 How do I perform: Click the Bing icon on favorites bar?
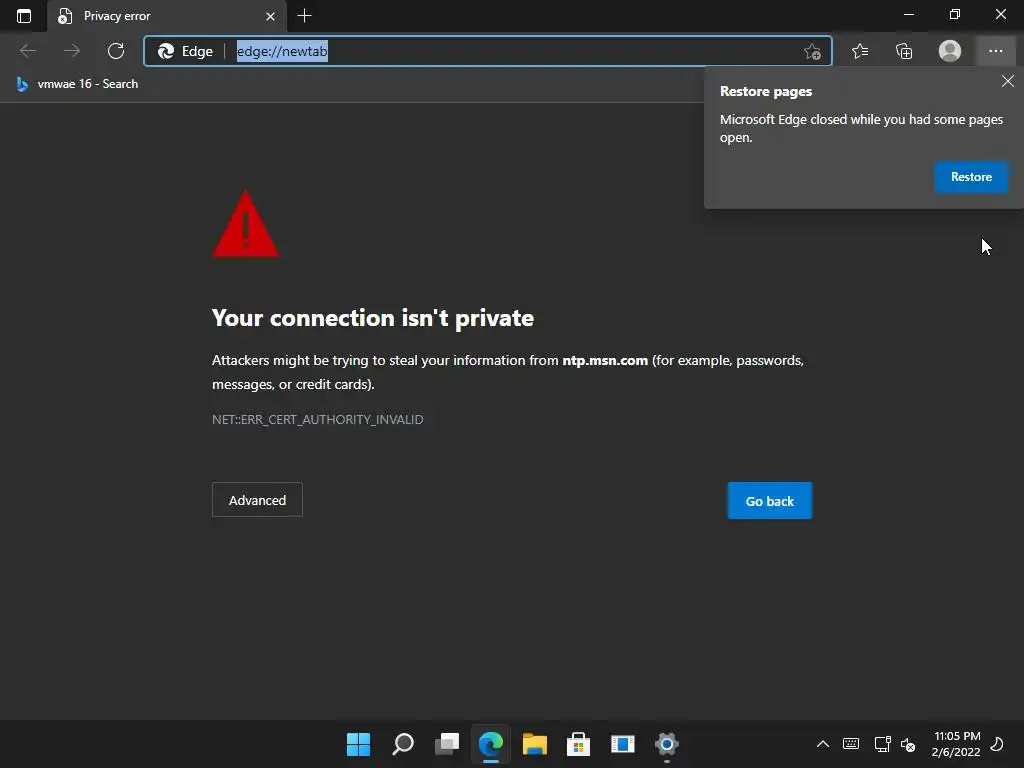(x=22, y=84)
